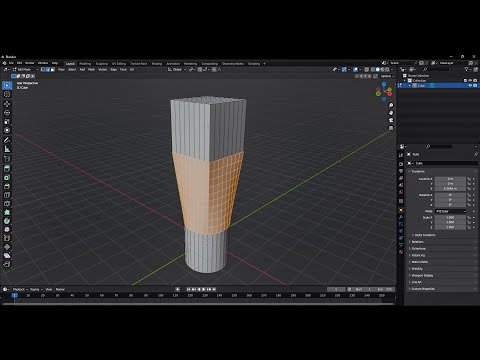Toggle Collection visibility eye in outliner

[x=470, y=80]
